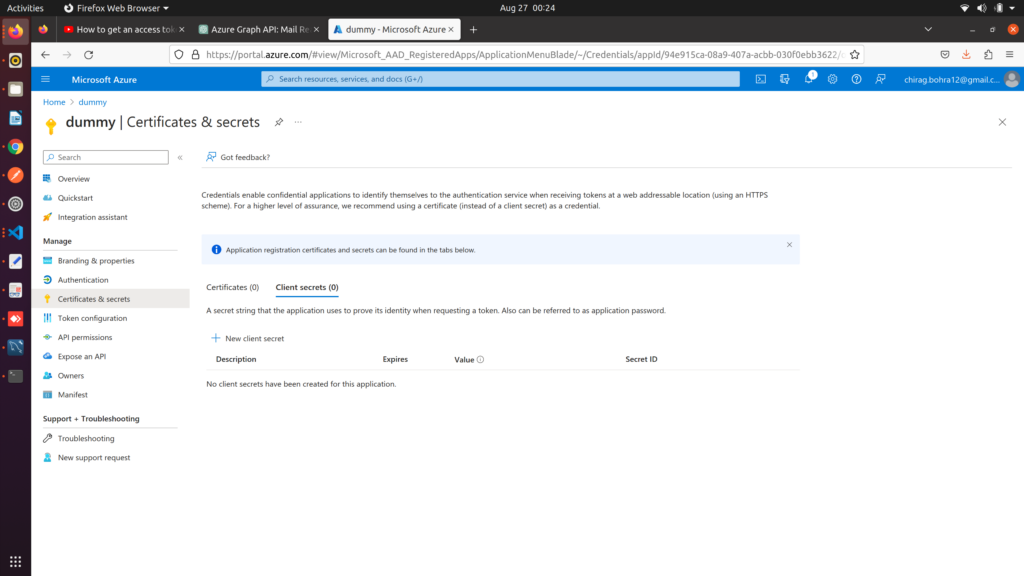
Task: Bookmark this page with star icon
Action: (854, 55)
